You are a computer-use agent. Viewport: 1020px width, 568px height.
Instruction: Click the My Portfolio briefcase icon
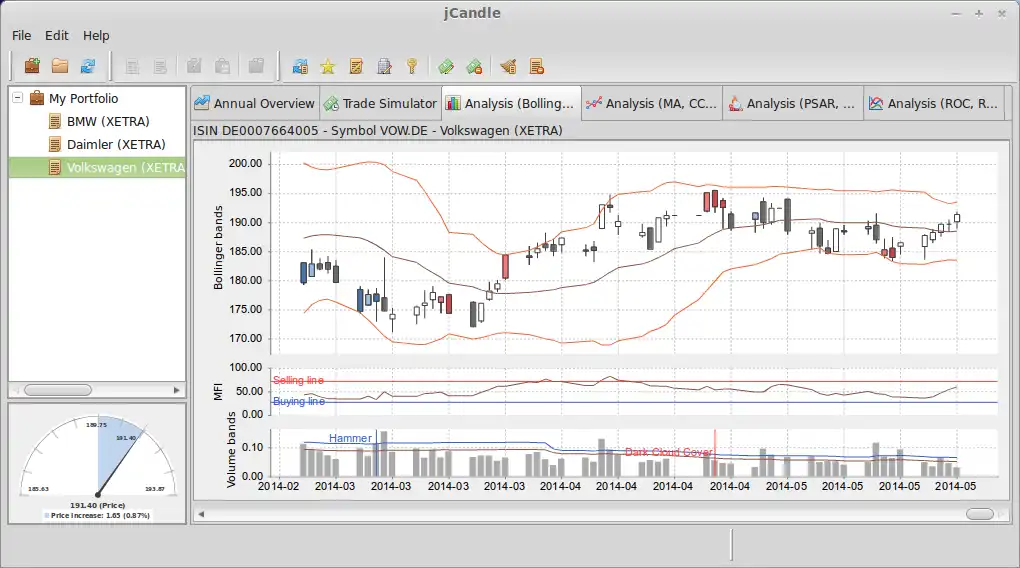(37, 98)
